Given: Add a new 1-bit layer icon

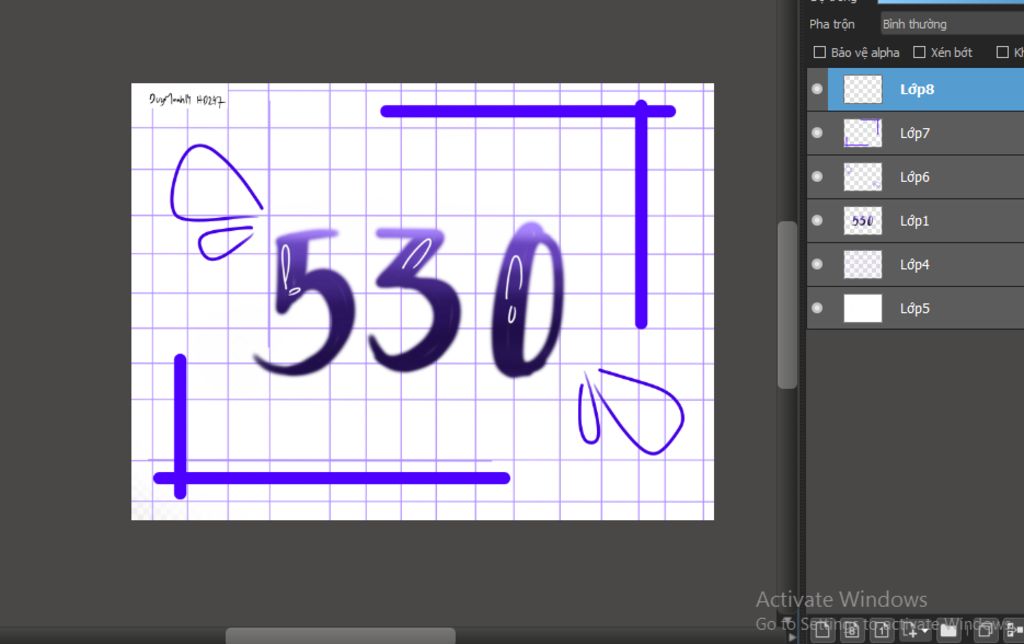Looking at the screenshot, I should (882, 630).
